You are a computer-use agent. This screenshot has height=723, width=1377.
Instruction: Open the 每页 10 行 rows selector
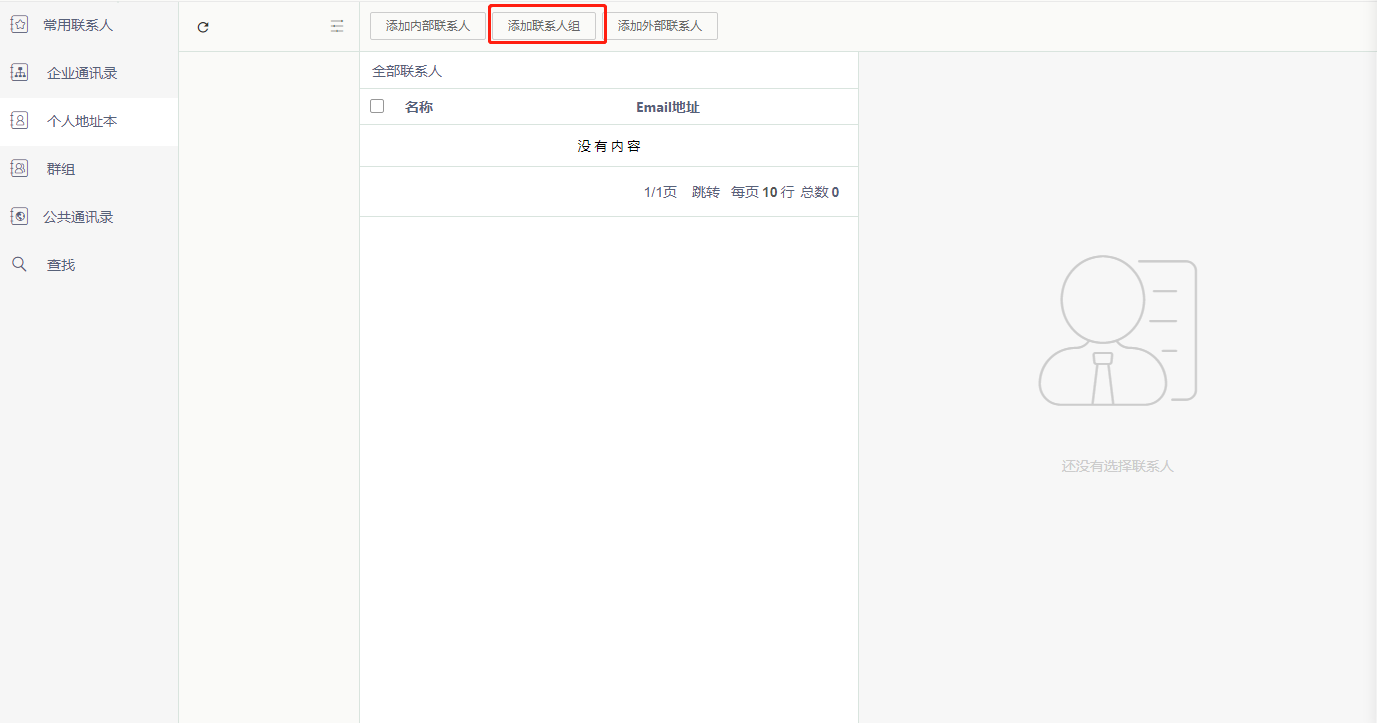pyautogui.click(x=762, y=192)
